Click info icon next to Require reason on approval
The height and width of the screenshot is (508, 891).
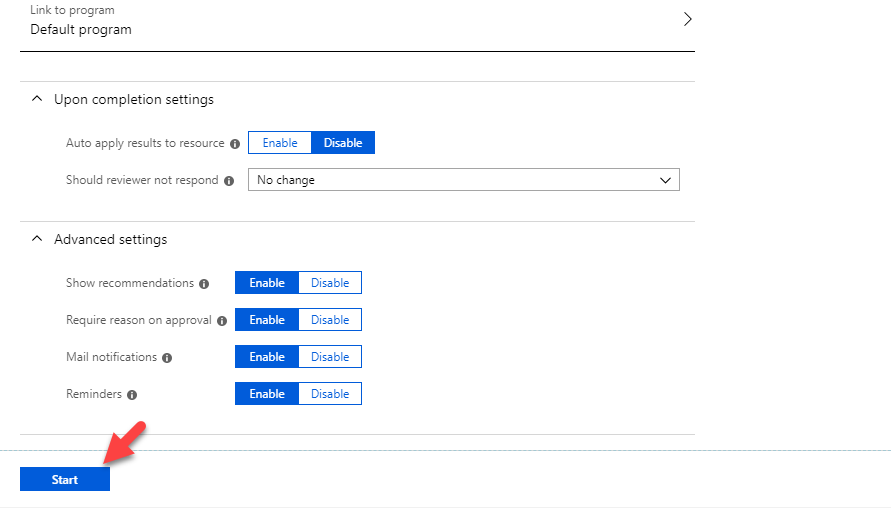coord(222,321)
